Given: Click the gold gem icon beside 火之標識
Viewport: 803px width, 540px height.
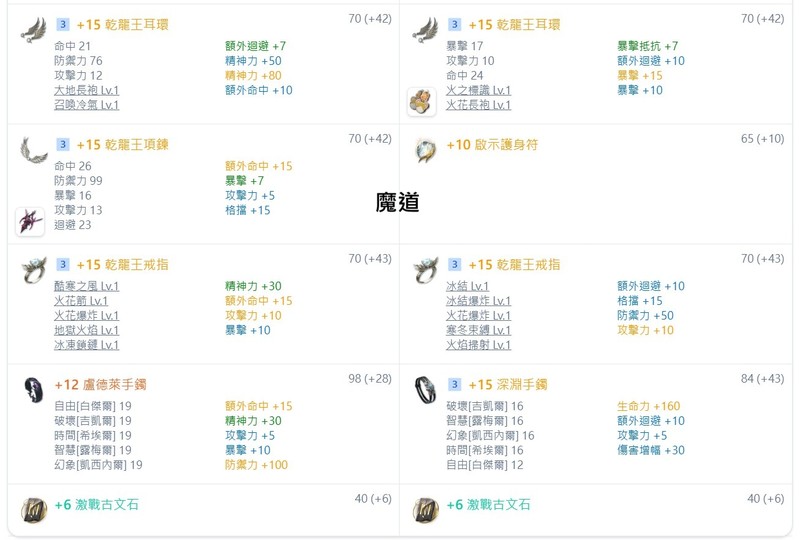Looking at the screenshot, I should pos(421,101).
